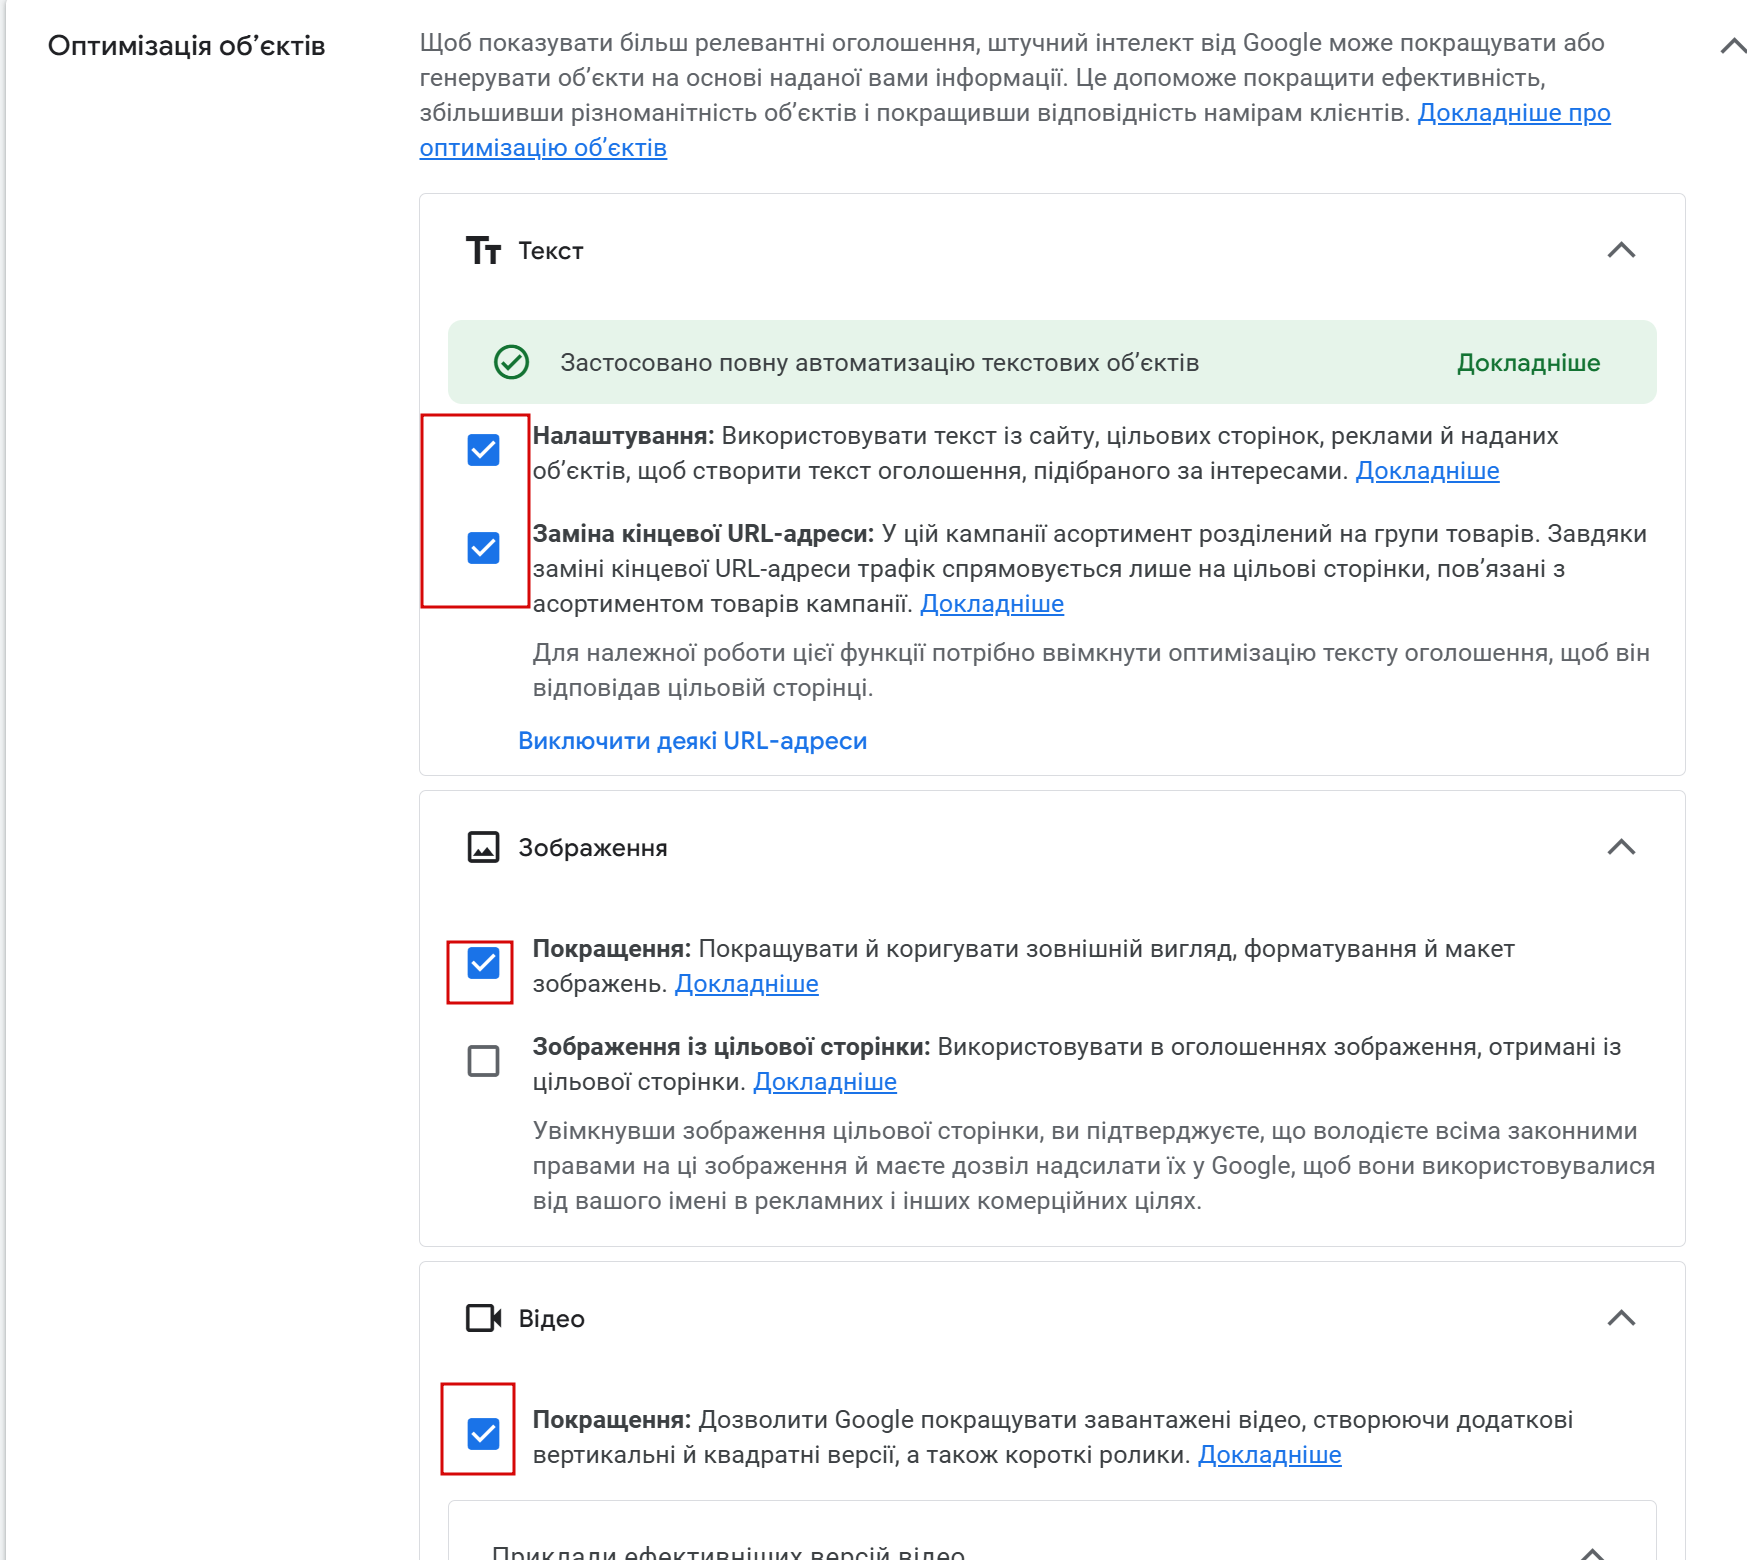This screenshot has width=1747, height=1560.
Task: Click the green checkmark circle icon
Action: pos(511,362)
